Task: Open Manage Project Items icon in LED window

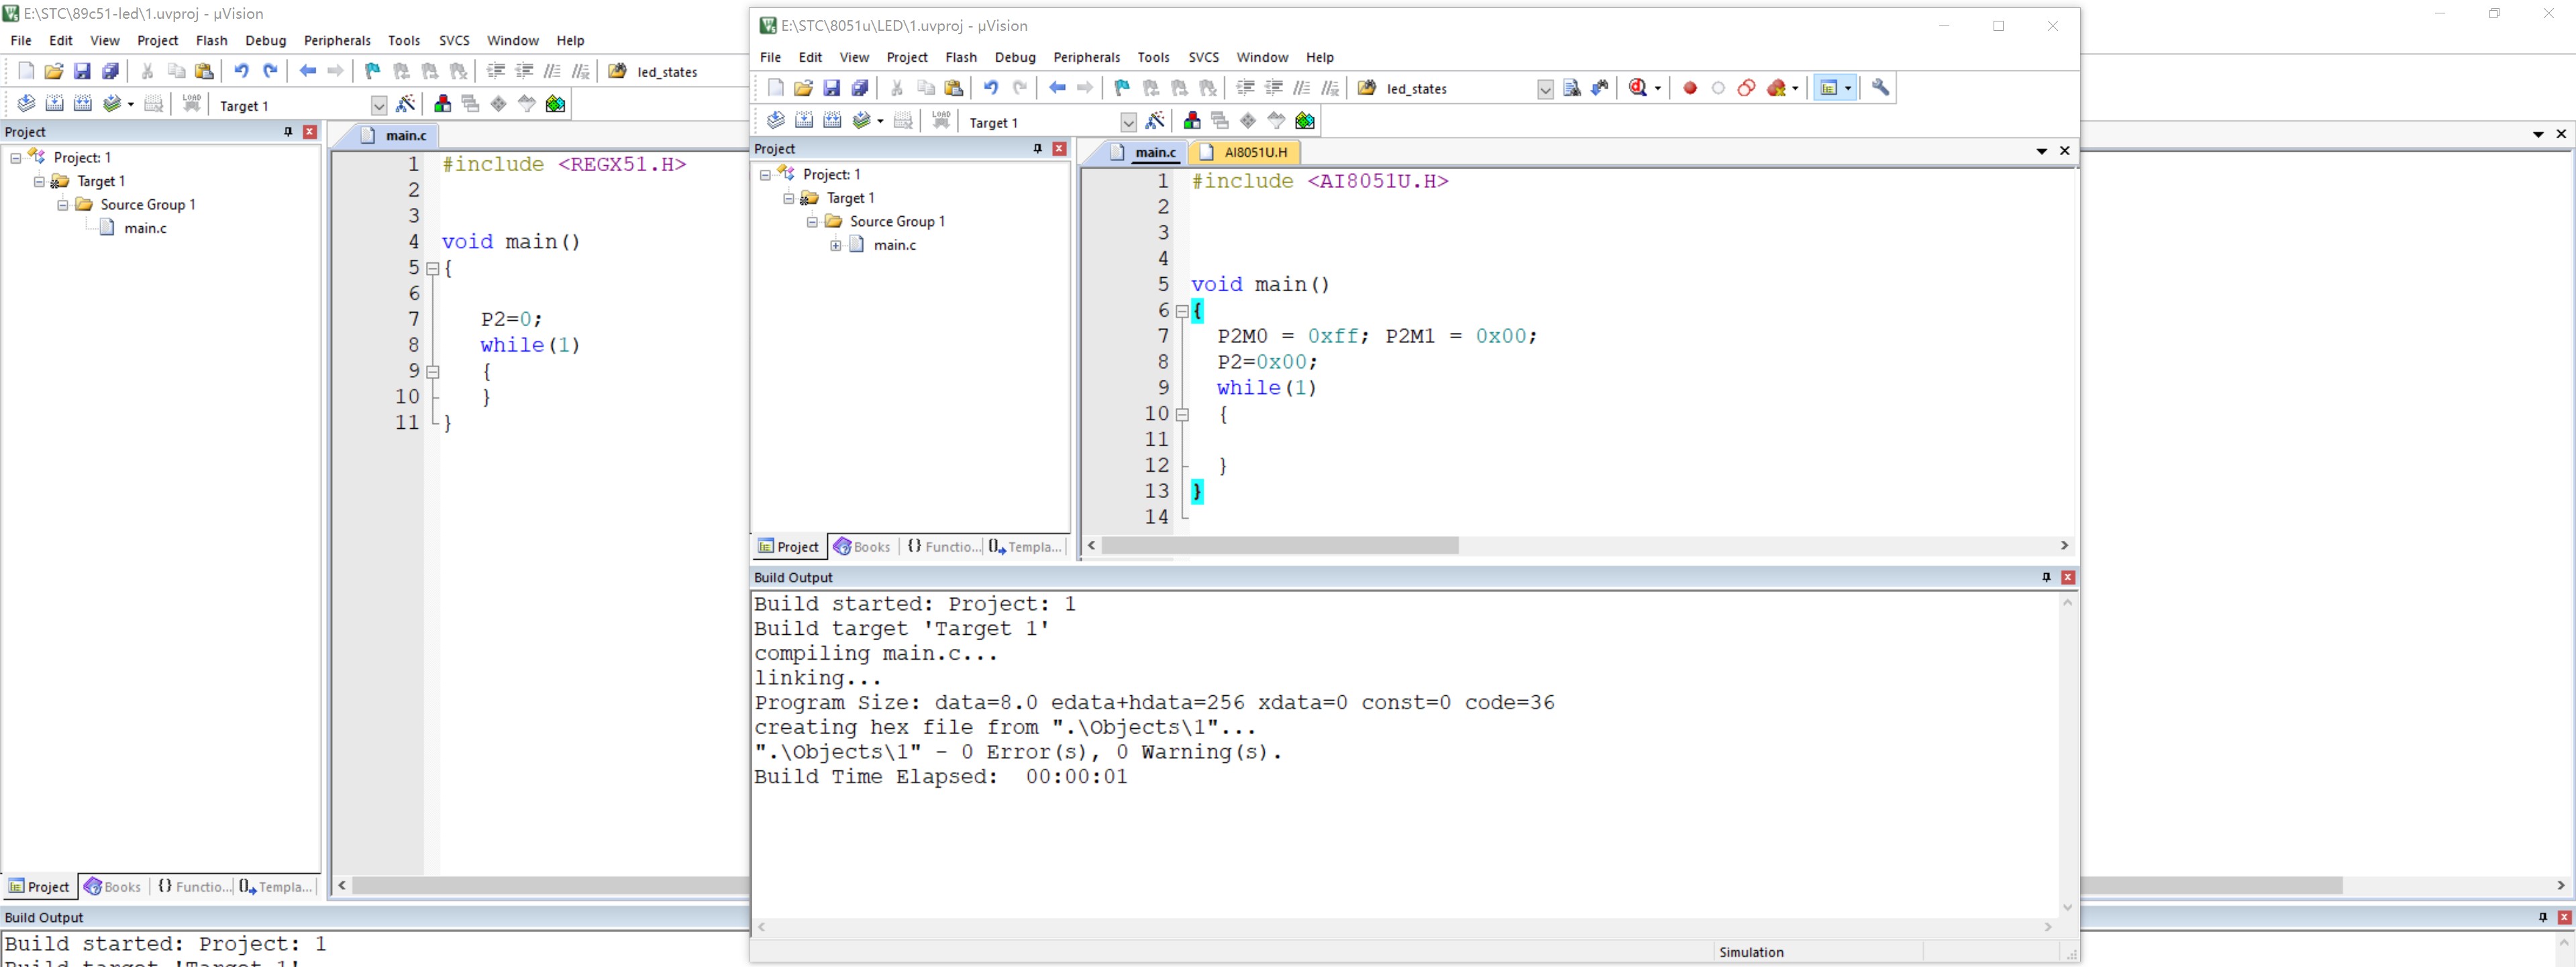Action: pos(1192,121)
